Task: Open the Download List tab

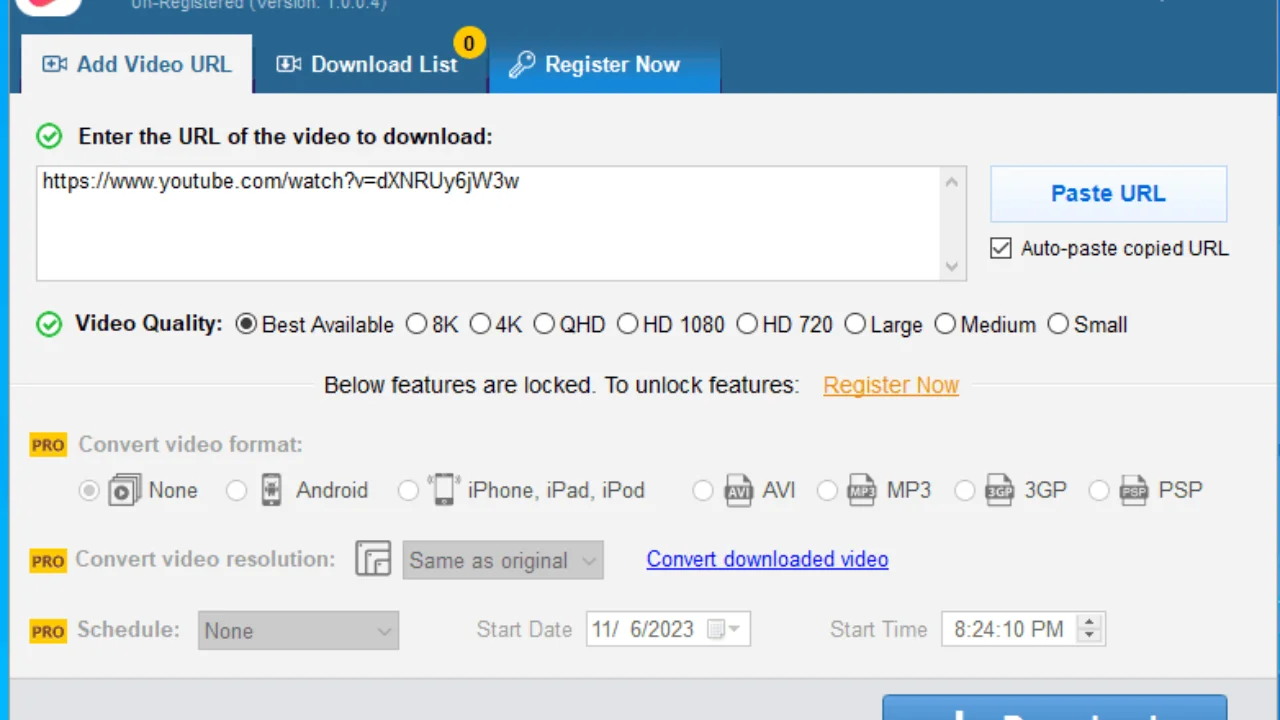Action: (x=369, y=64)
